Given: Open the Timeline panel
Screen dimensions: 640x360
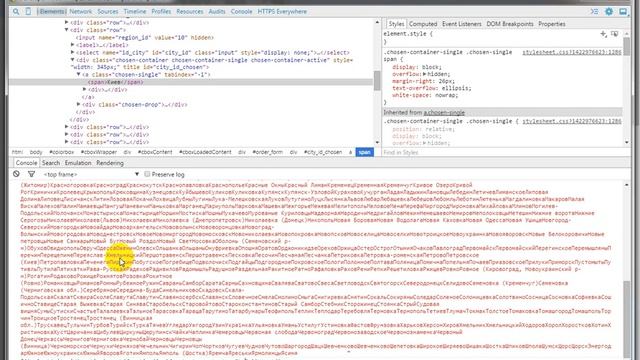Looking at the screenshot, I should pos(135,11).
